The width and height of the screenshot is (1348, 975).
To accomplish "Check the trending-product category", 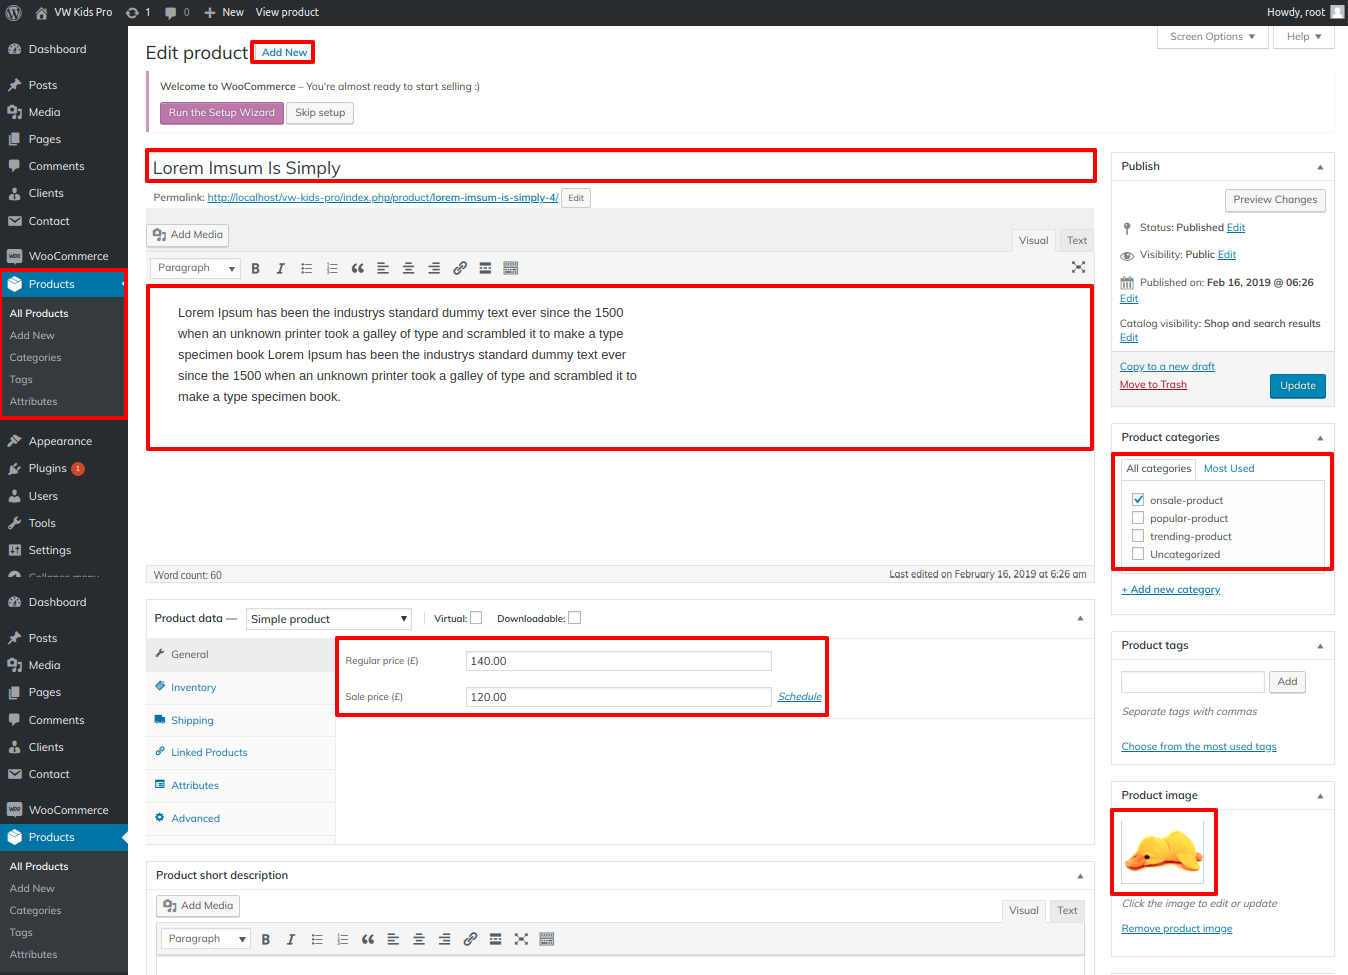I will pyautogui.click(x=1138, y=536).
